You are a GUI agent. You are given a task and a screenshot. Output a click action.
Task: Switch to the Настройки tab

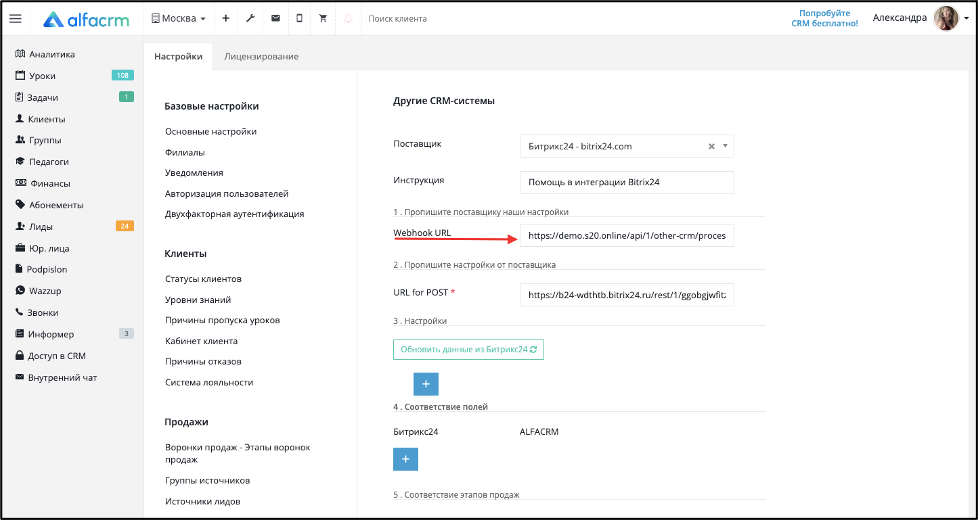[x=178, y=56]
